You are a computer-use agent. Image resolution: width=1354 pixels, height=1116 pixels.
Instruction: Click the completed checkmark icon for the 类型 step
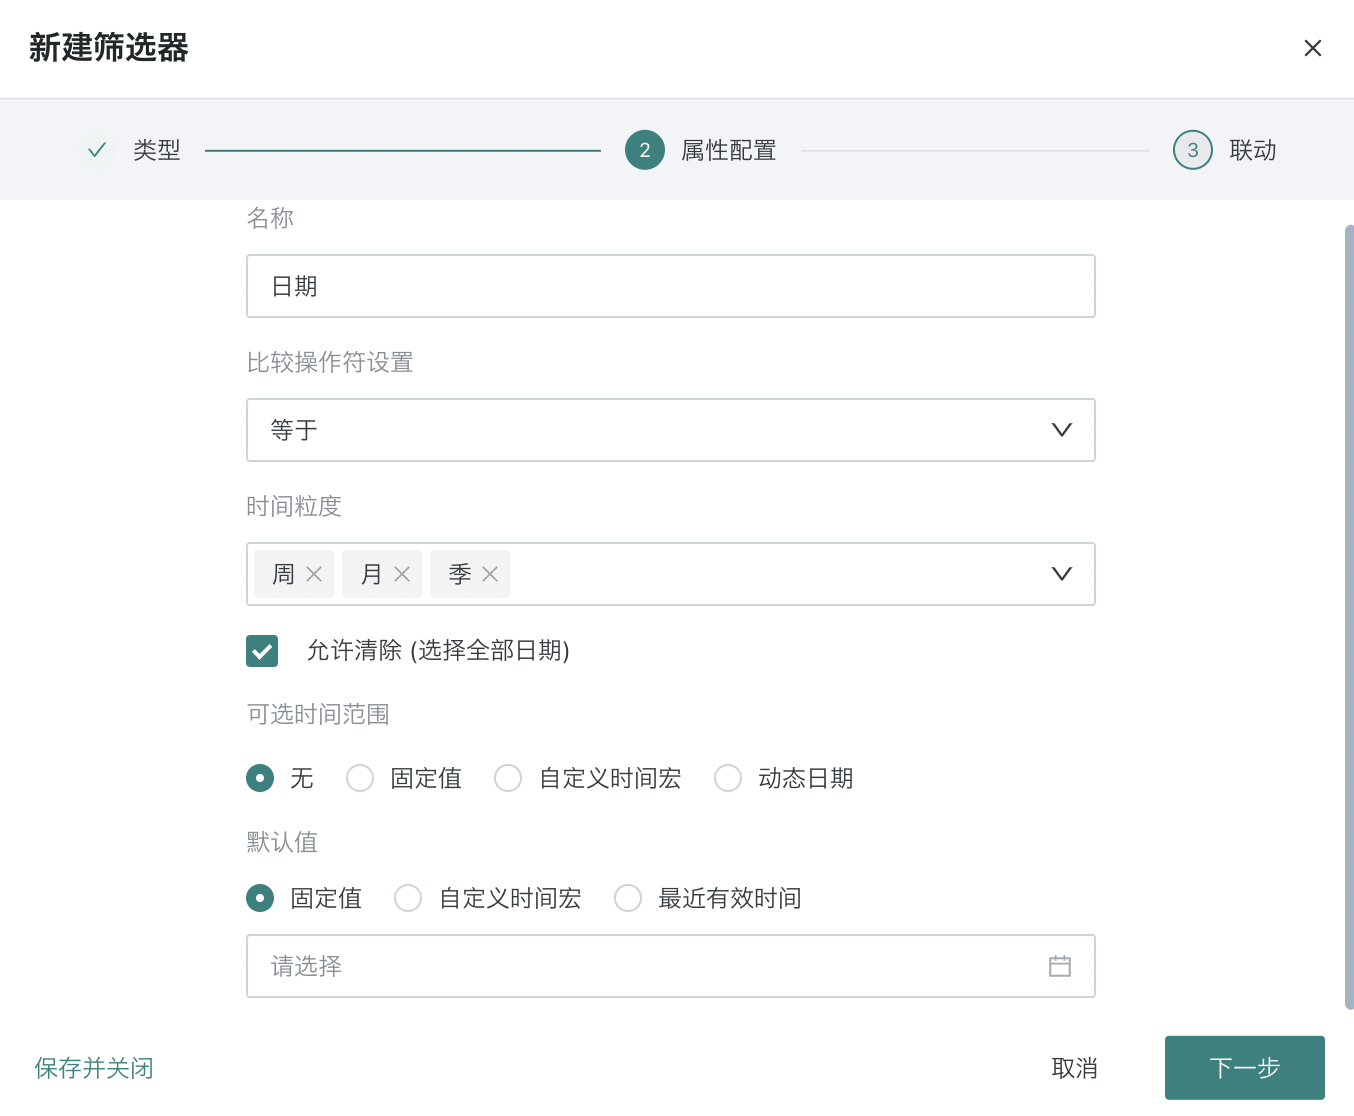(x=97, y=150)
